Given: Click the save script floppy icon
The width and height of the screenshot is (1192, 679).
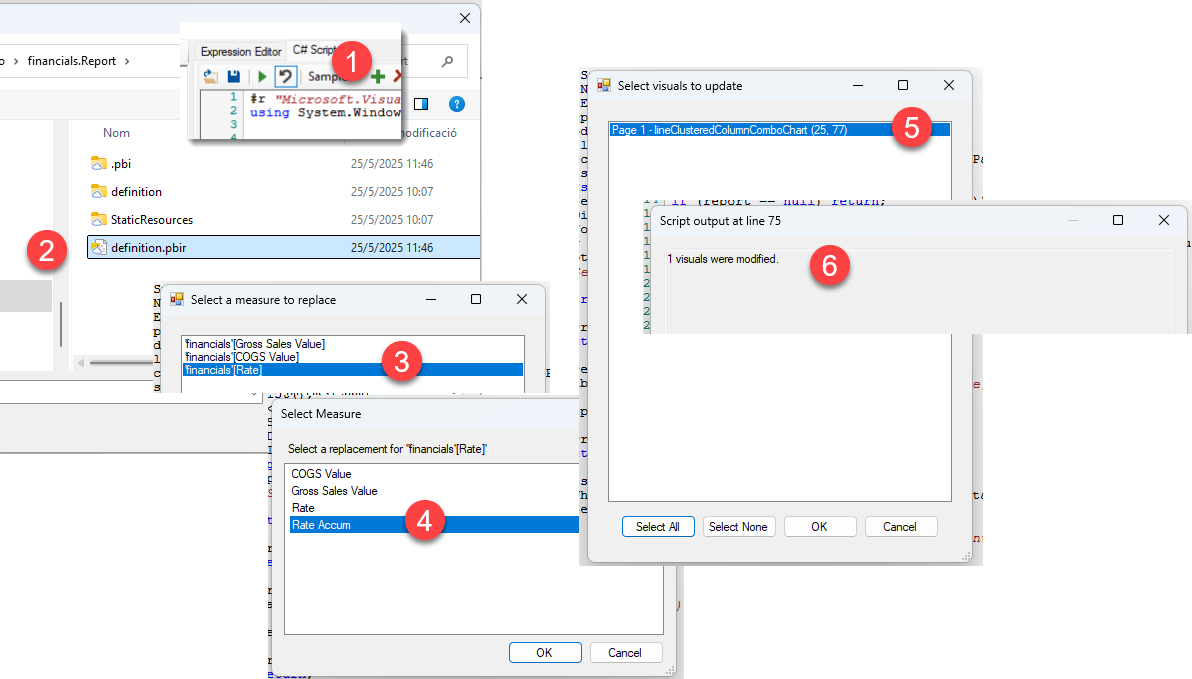Looking at the screenshot, I should pos(233,76).
